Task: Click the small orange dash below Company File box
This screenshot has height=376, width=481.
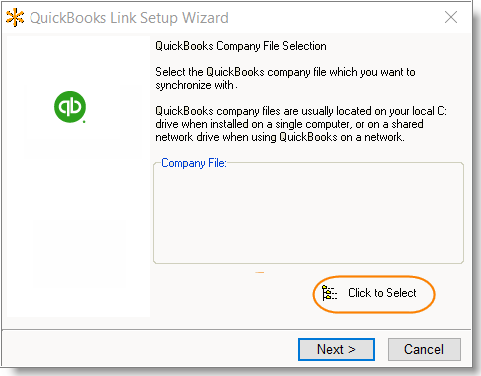Action: 260,272
